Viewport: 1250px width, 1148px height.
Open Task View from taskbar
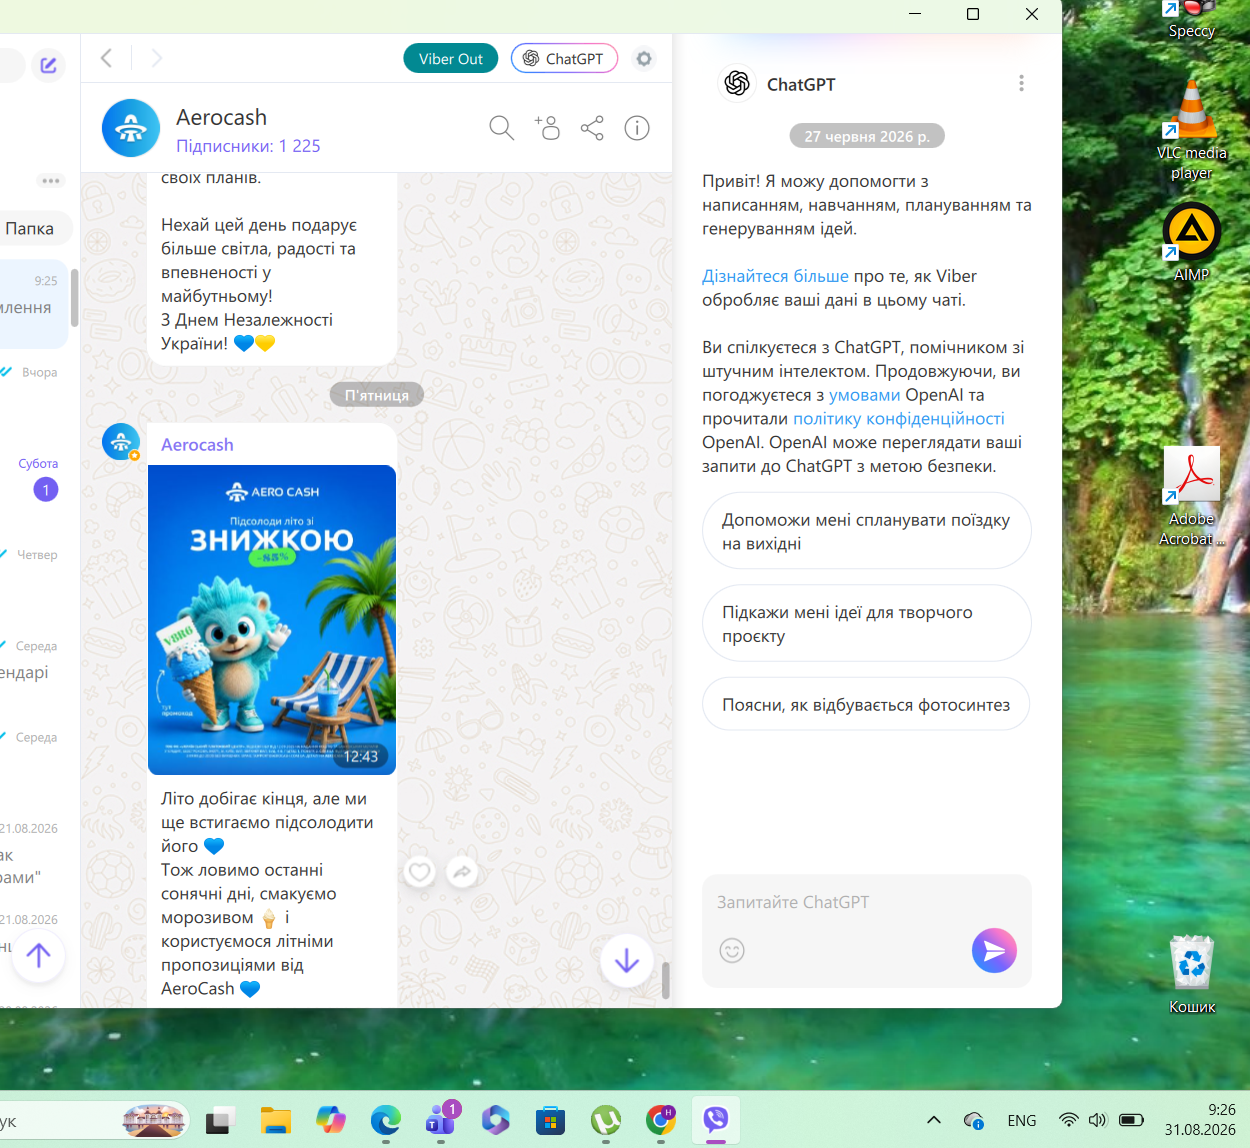(221, 1121)
